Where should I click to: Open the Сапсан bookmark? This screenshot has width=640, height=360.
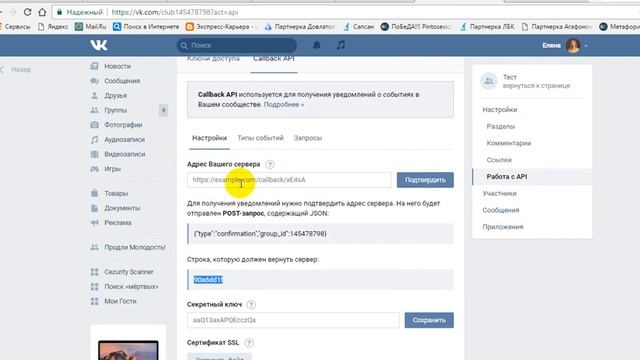[x=359, y=27]
